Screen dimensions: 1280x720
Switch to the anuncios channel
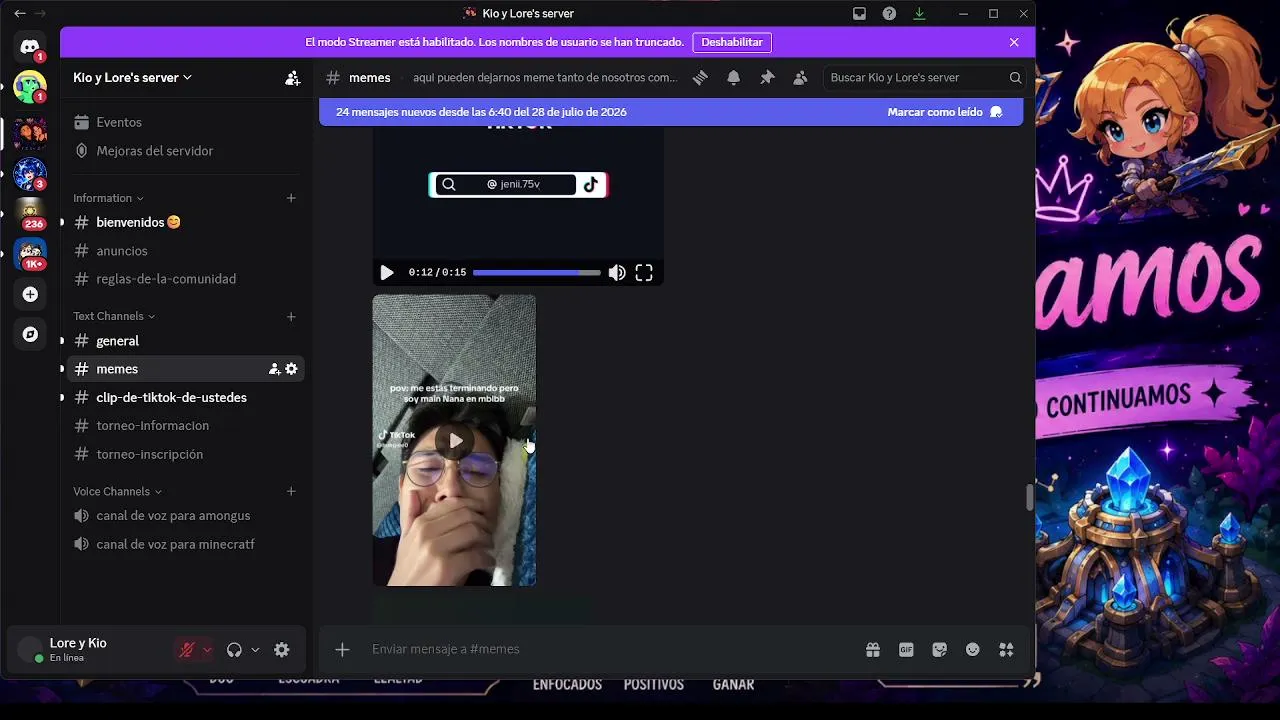click(186, 251)
